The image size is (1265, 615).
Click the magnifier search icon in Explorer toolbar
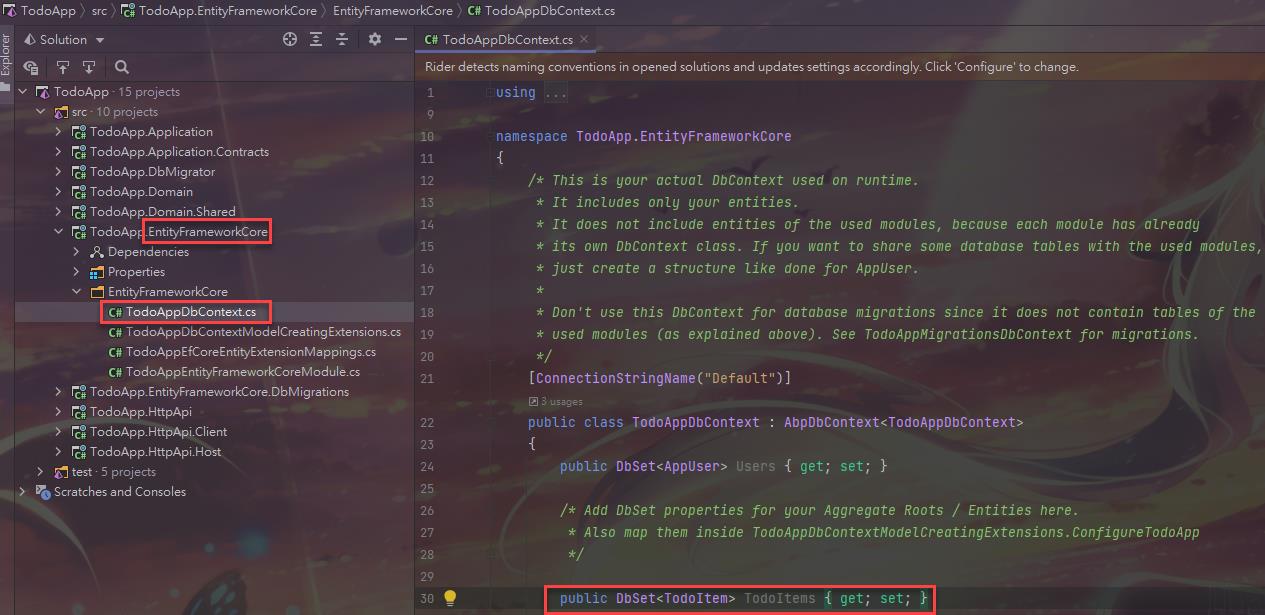(x=122, y=67)
